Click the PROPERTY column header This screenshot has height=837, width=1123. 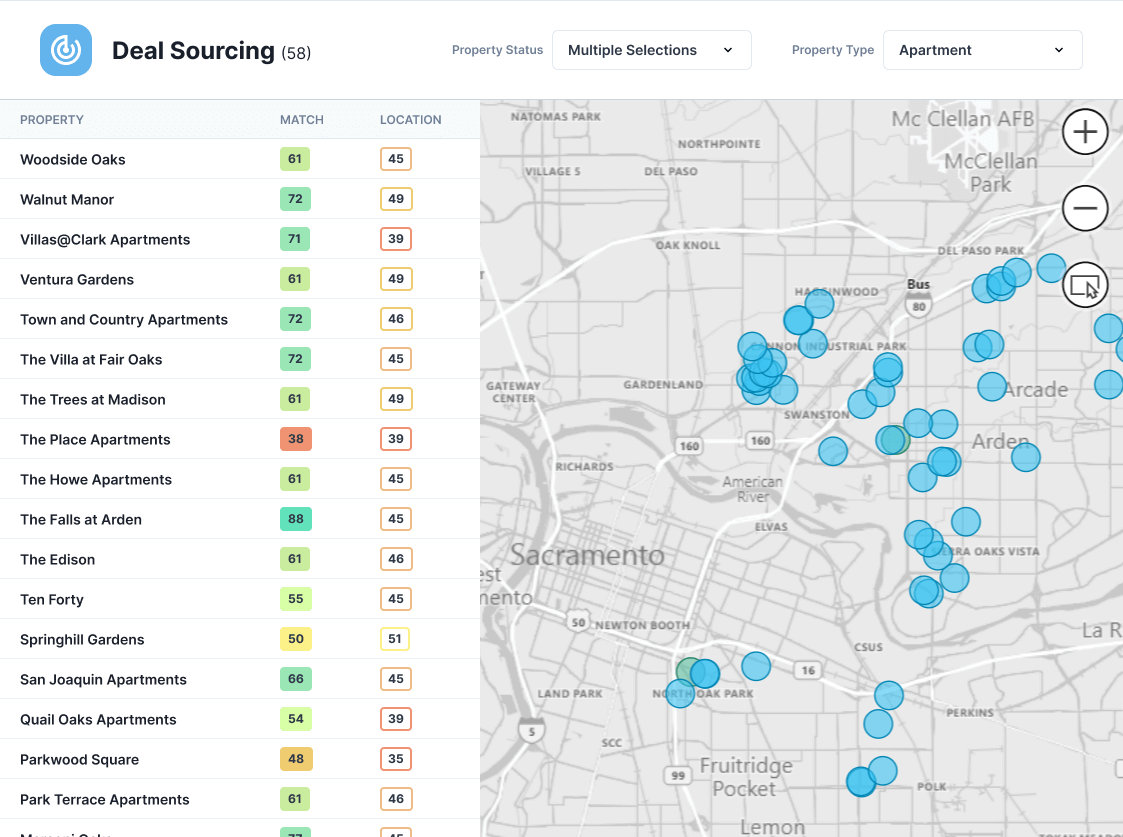pyautogui.click(x=50, y=119)
